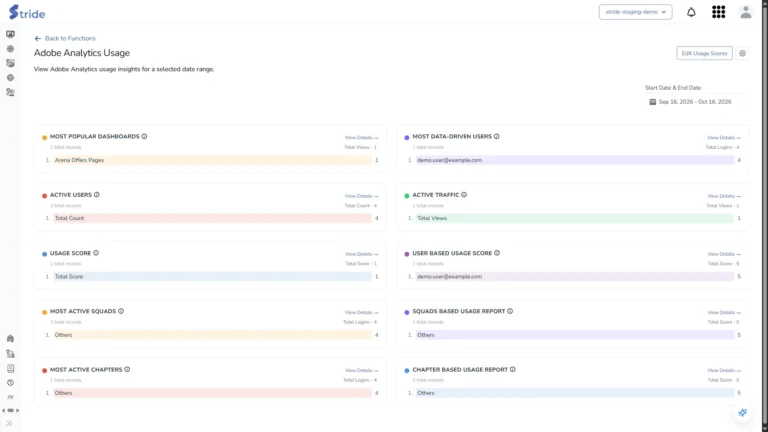Select Others in Squads Based Usage Report
Image resolution: width=768 pixels, height=432 pixels.
575,335
